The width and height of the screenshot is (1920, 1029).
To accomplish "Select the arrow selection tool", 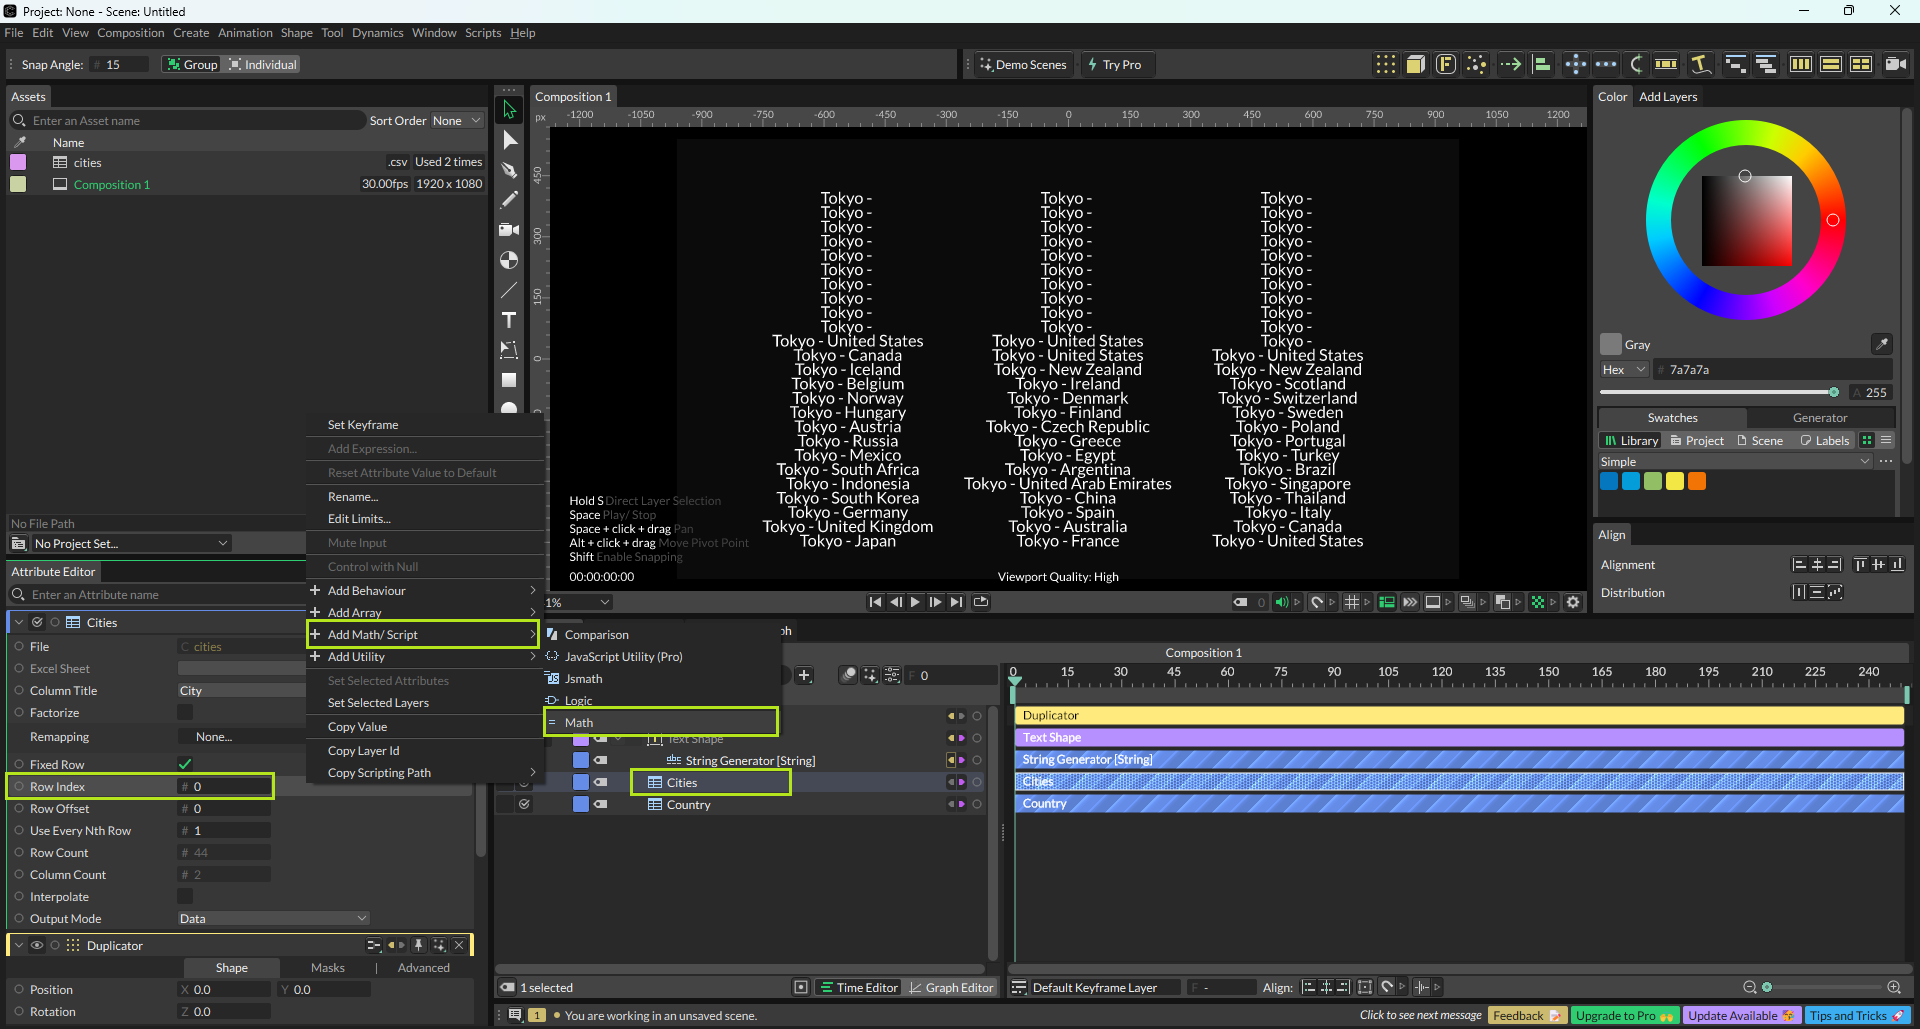I will click(x=509, y=110).
